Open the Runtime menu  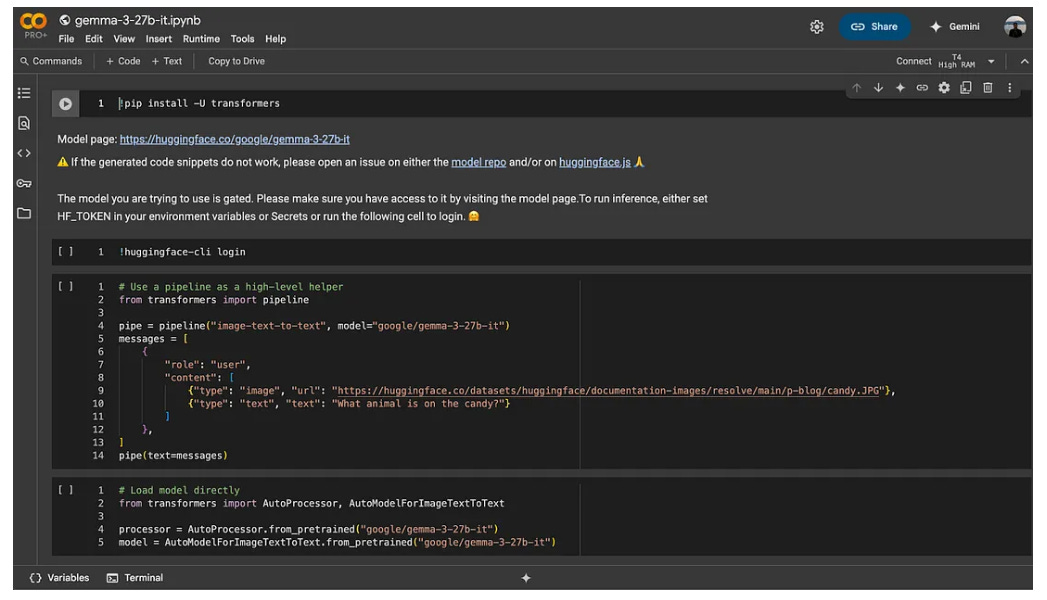(201, 39)
